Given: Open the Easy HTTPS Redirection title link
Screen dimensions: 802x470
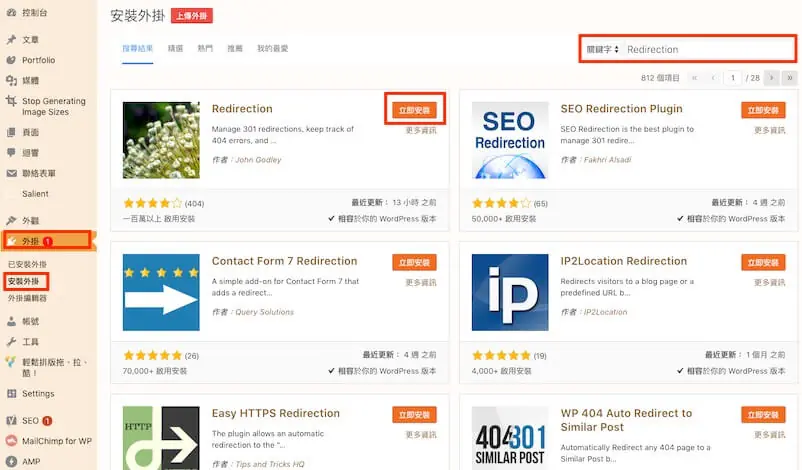Looking at the screenshot, I should pyautogui.click(x=276, y=413).
